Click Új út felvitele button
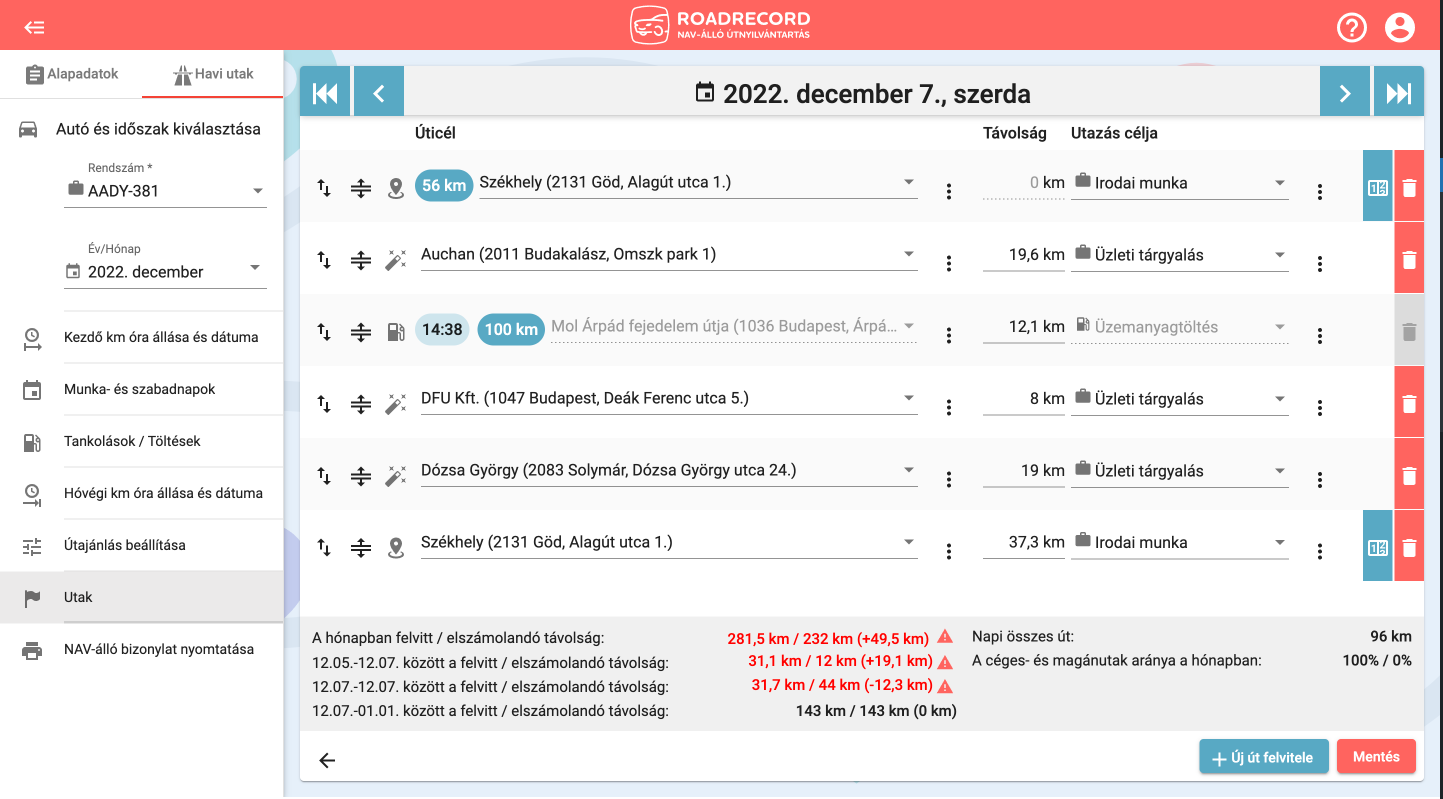The width and height of the screenshot is (1443, 799). click(1264, 757)
